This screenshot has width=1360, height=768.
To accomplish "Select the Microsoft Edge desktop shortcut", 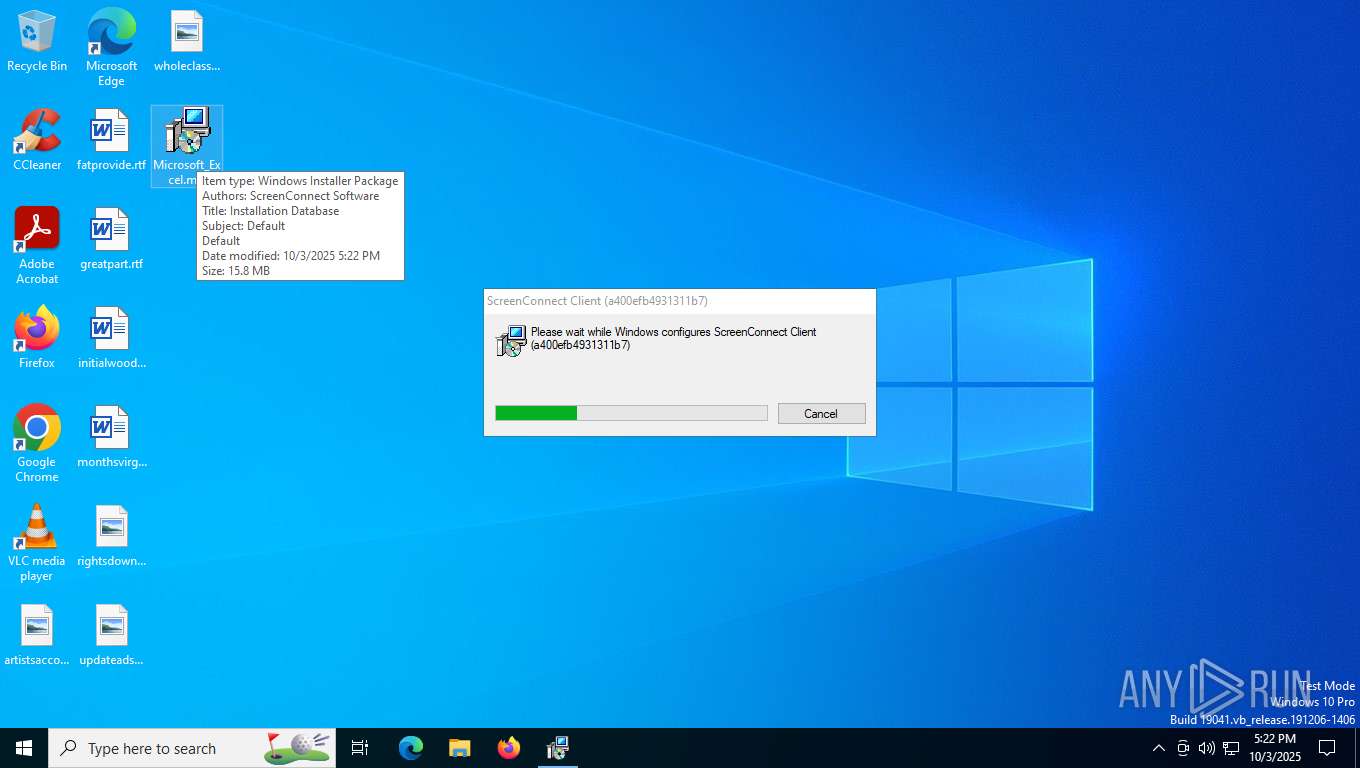I will point(111,47).
